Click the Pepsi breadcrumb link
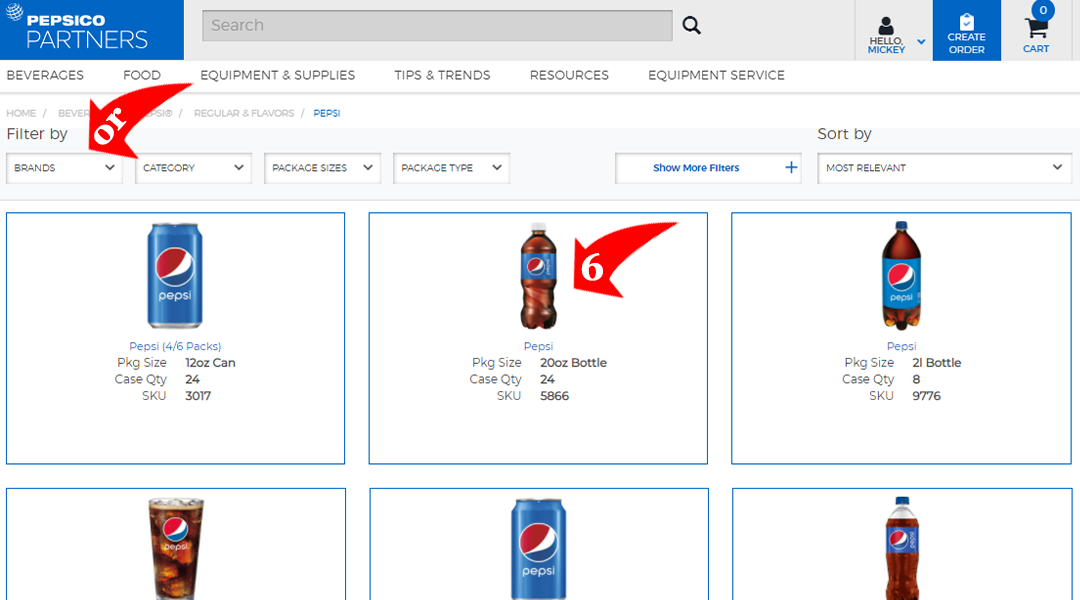Image resolution: width=1080 pixels, height=600 pixels. (x=326, y=113)
